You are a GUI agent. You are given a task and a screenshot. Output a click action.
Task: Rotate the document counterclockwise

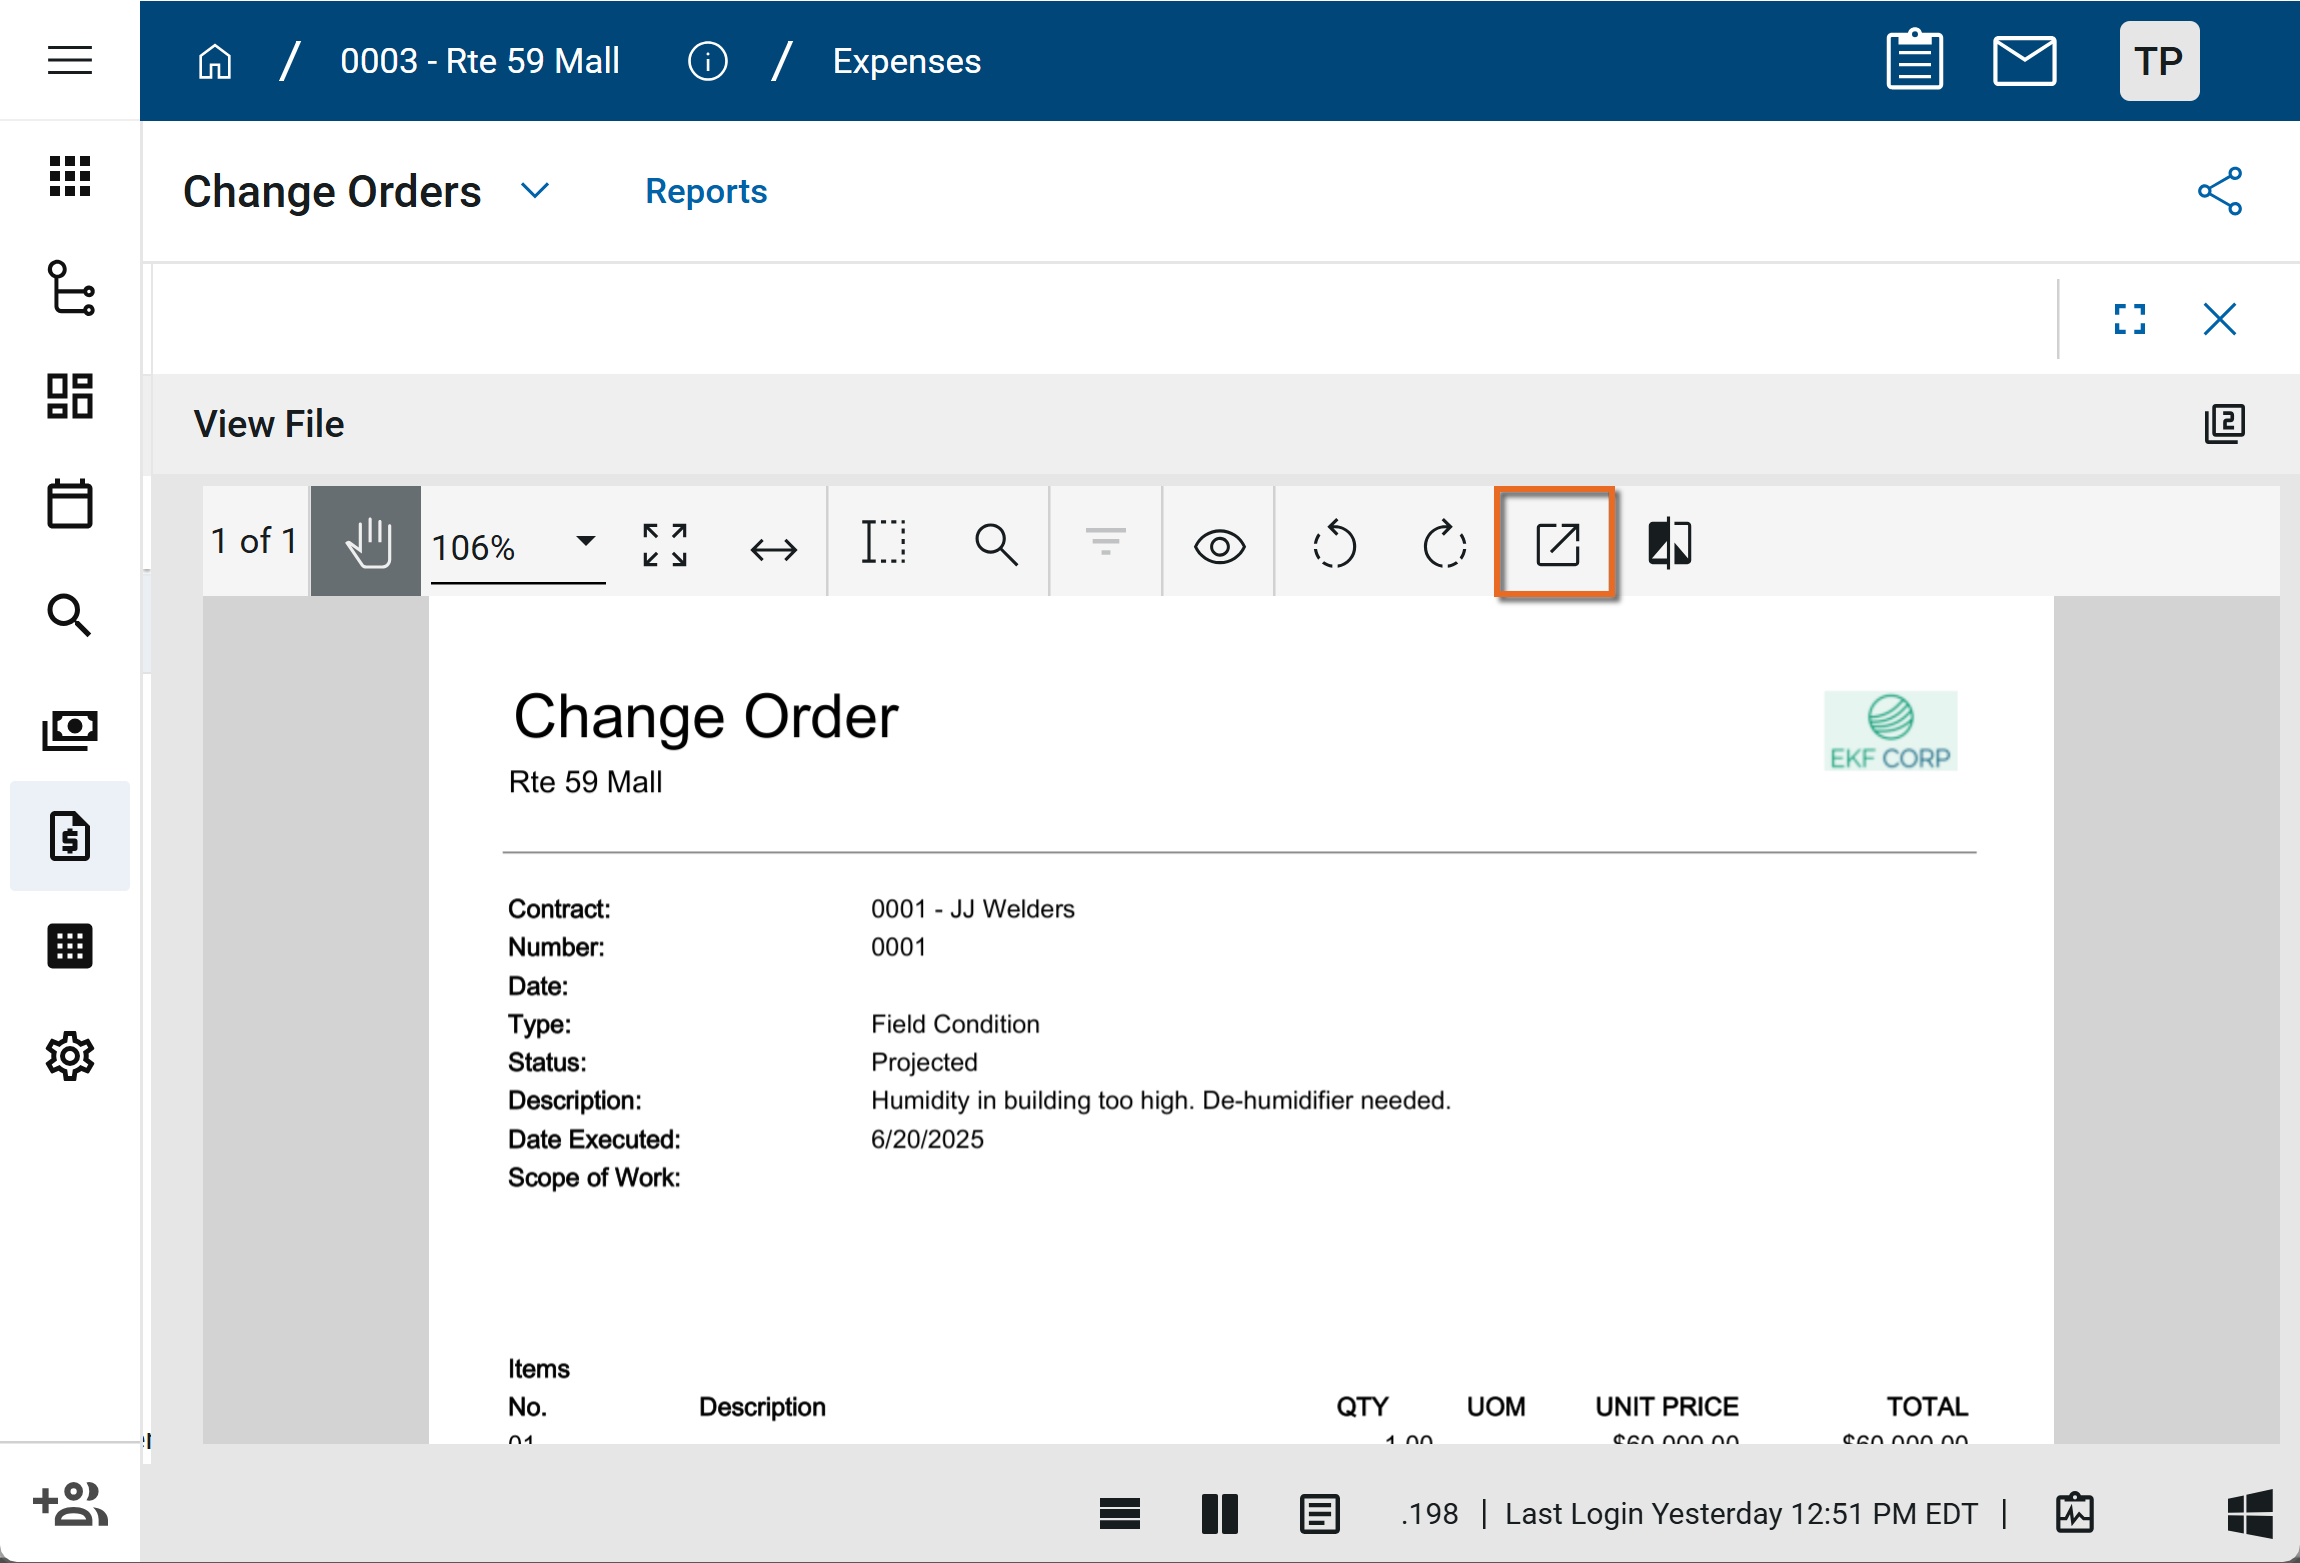(1334, 545)
